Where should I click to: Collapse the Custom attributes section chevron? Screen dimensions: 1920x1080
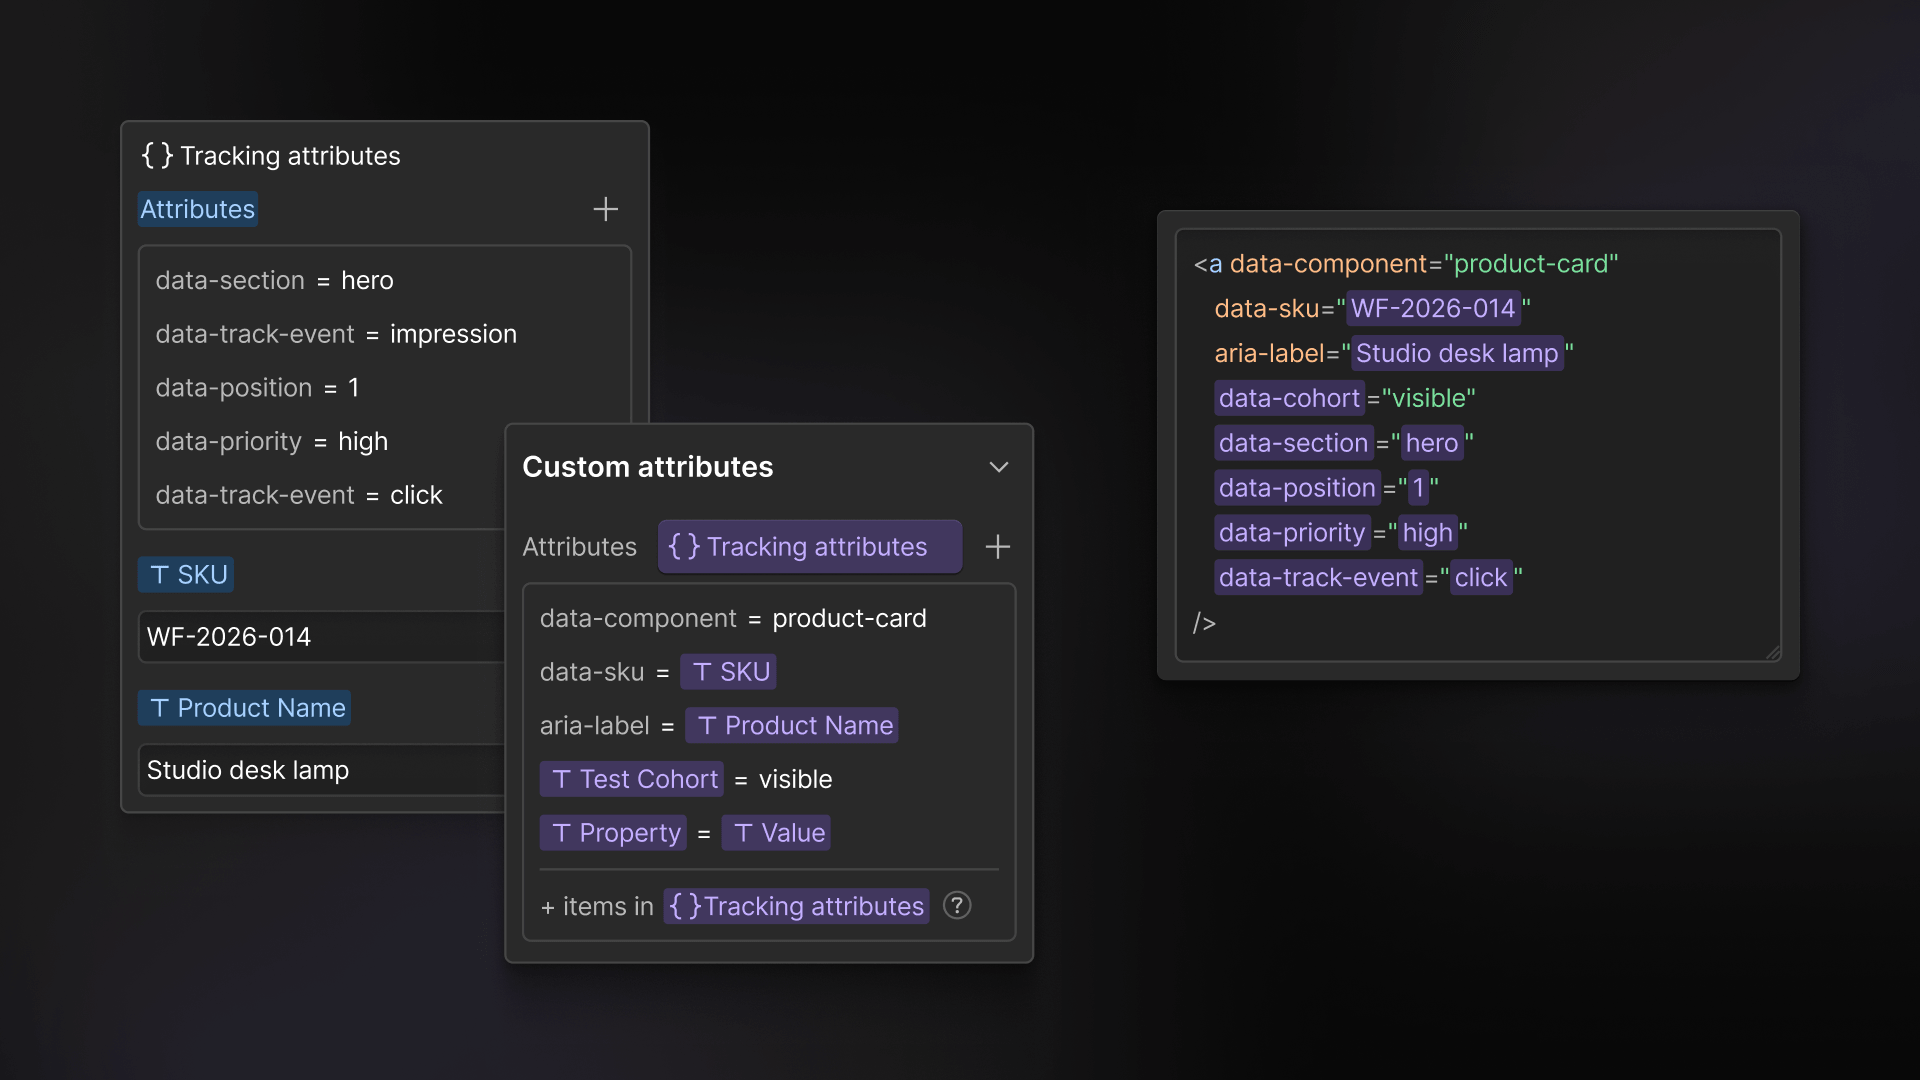[x=998, y=467]
